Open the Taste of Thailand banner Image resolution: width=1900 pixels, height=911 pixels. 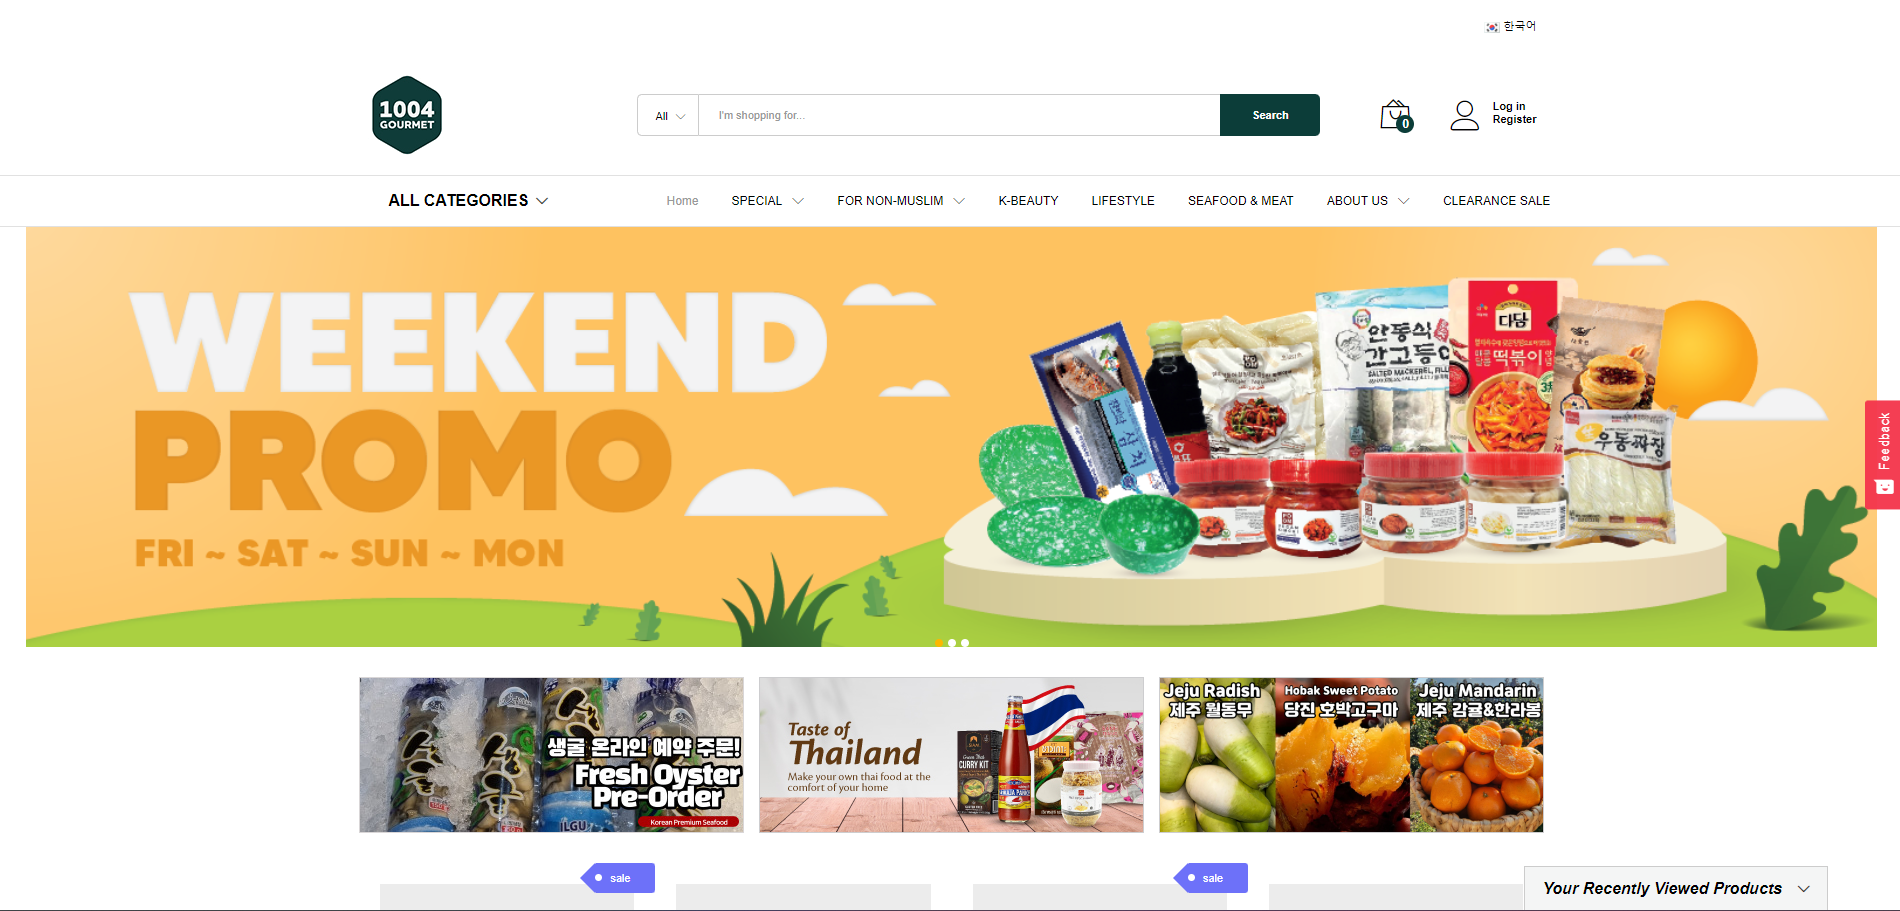coord(951,755)
